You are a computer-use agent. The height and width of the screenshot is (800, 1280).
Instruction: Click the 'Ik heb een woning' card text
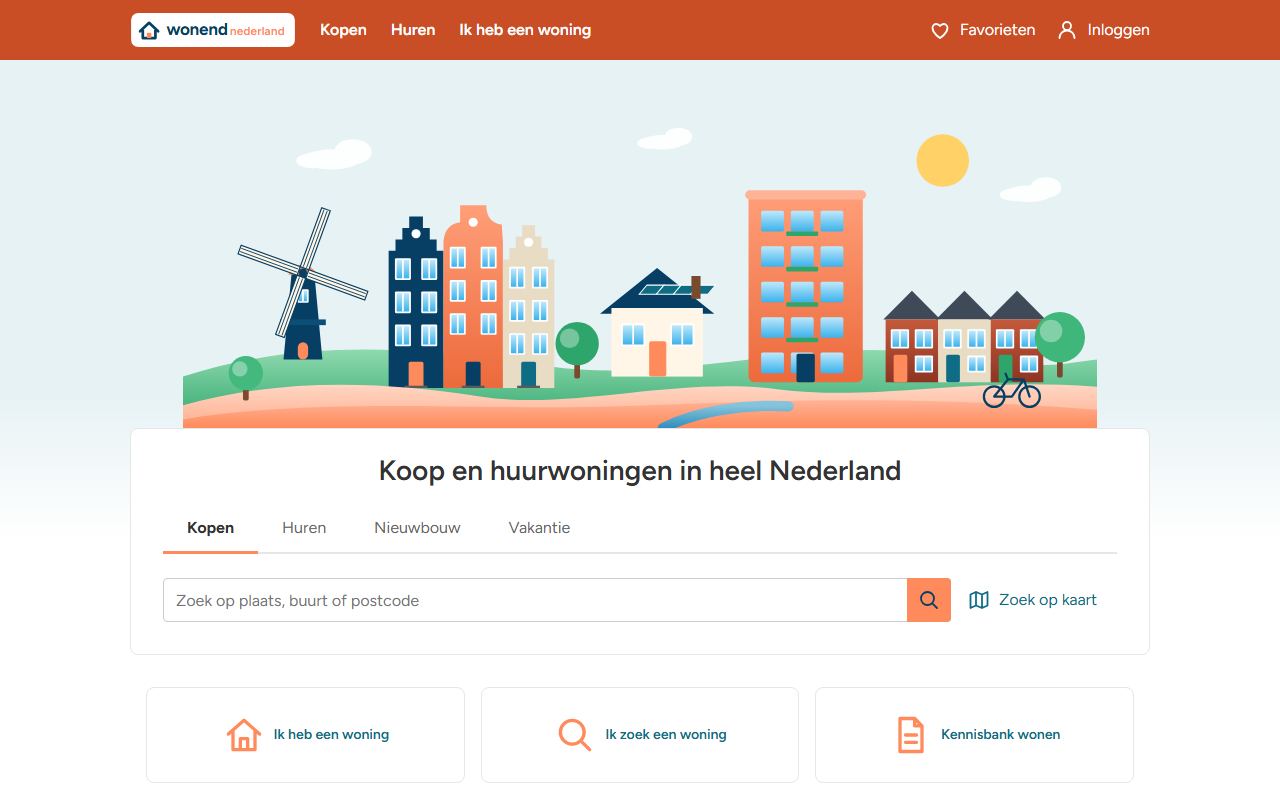click(331, 735)
